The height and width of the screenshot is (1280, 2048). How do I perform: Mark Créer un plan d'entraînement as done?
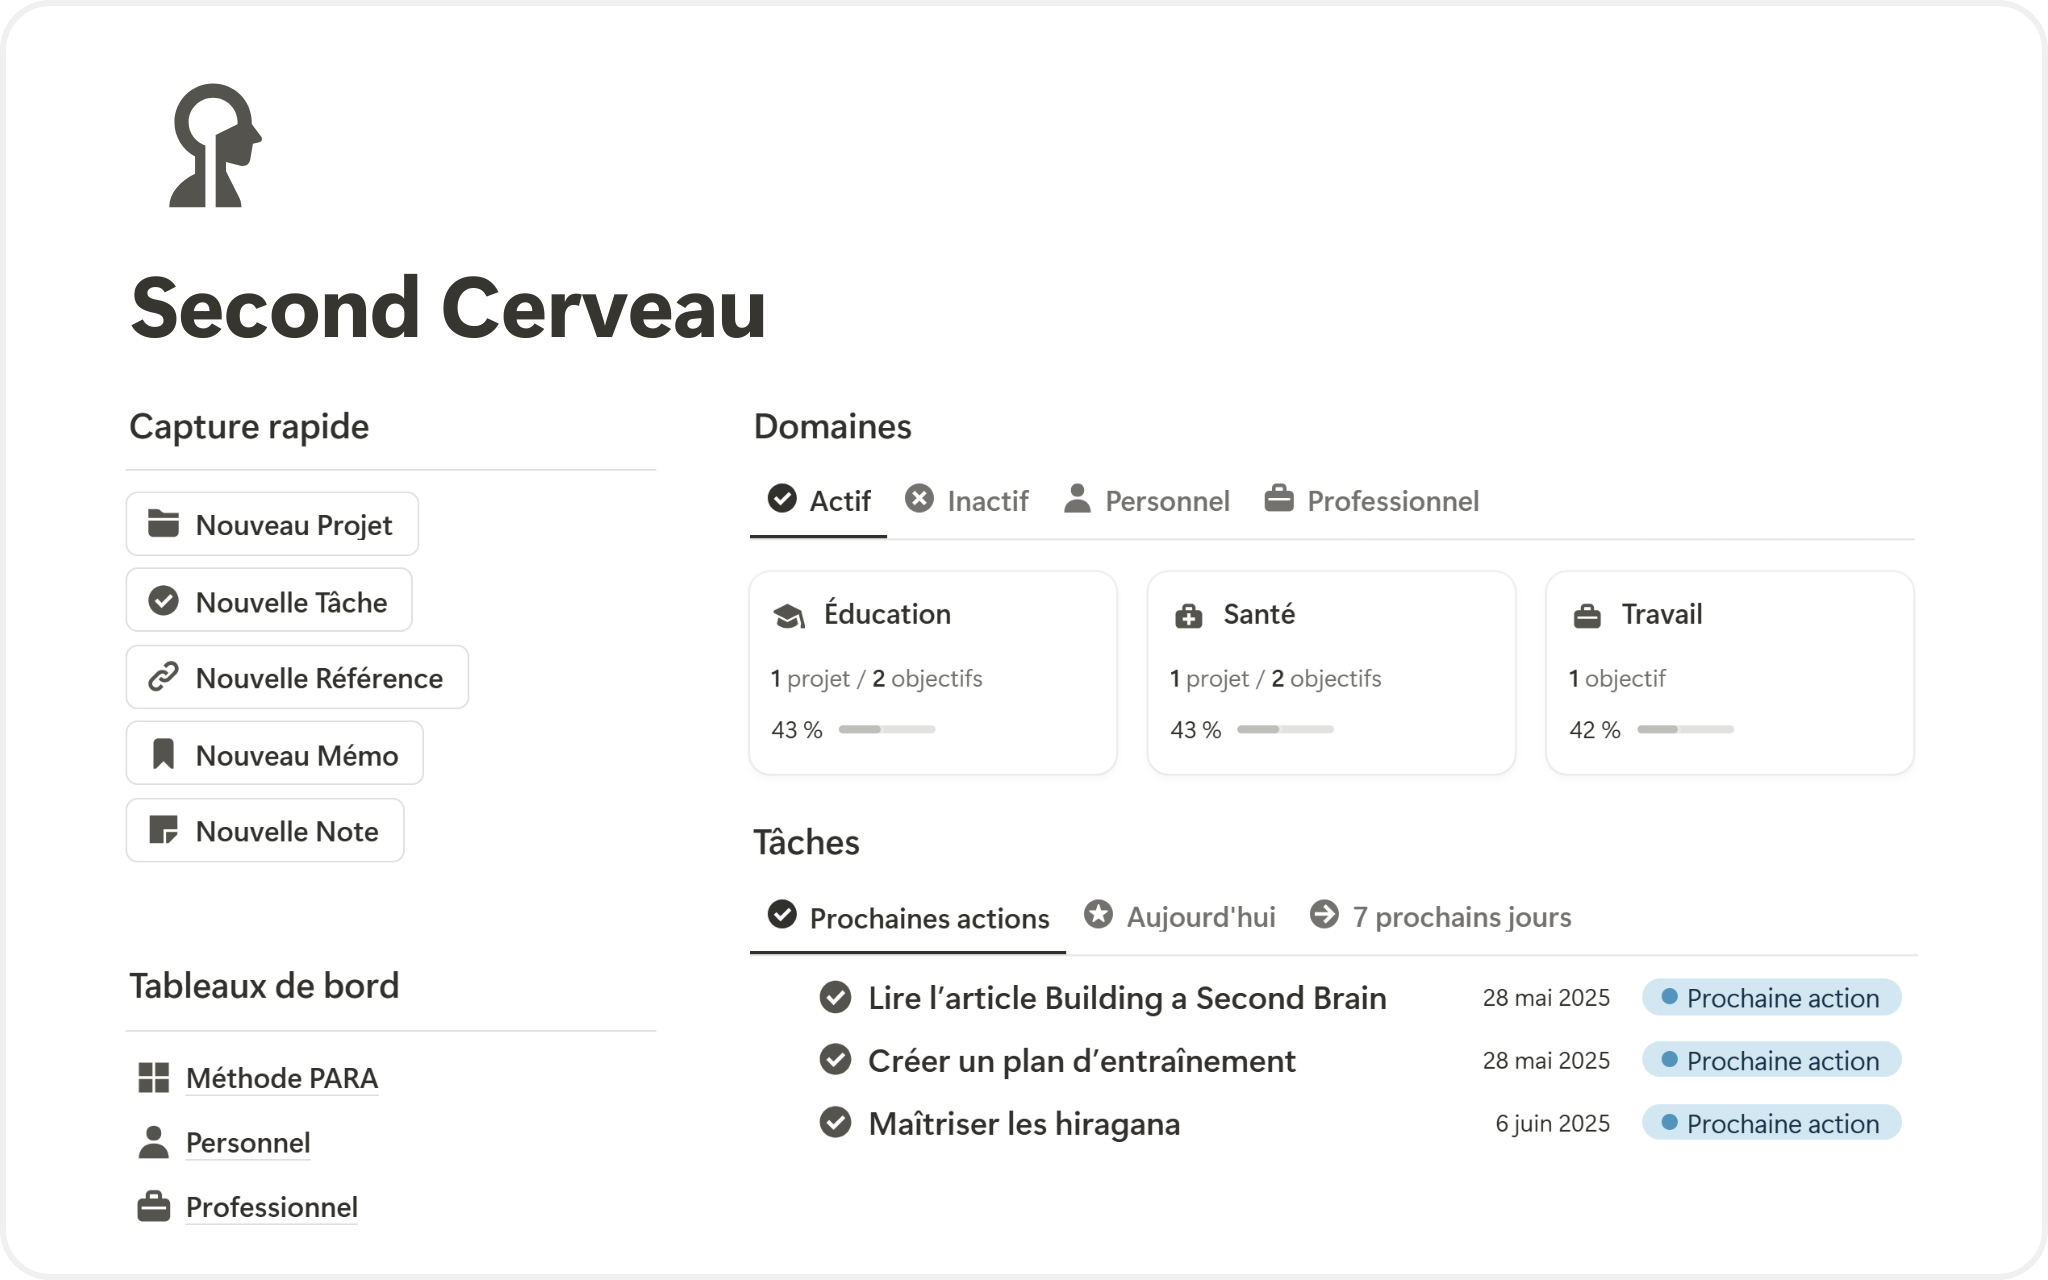835,1060
